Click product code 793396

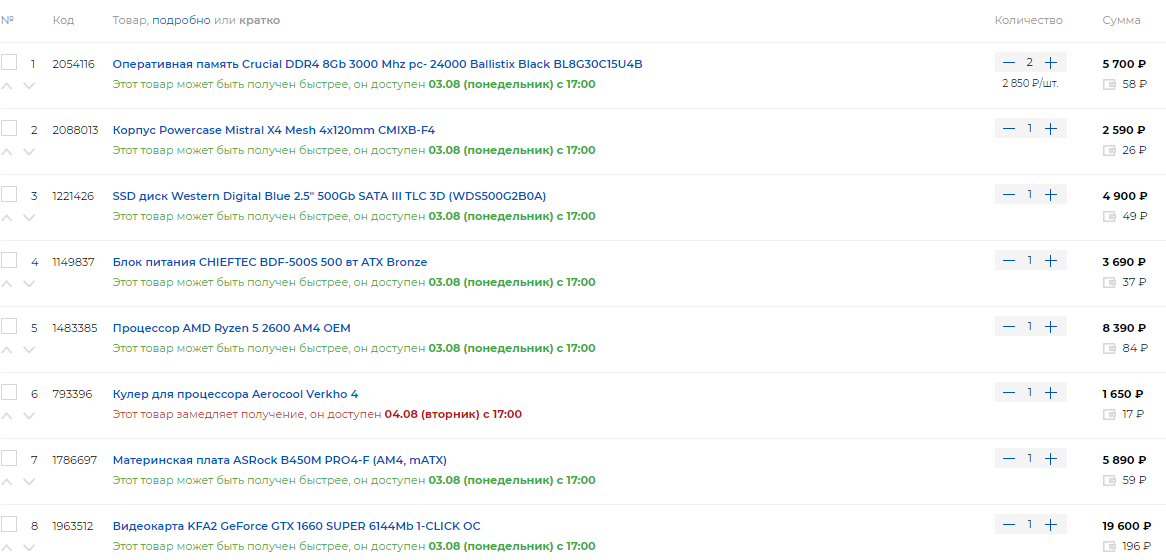point(72,394)
